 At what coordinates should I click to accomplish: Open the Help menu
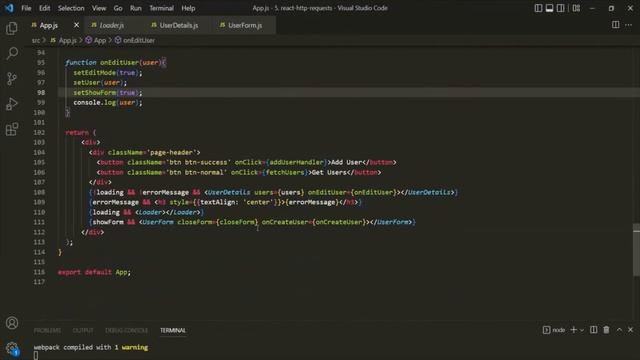tap(188, 8)
